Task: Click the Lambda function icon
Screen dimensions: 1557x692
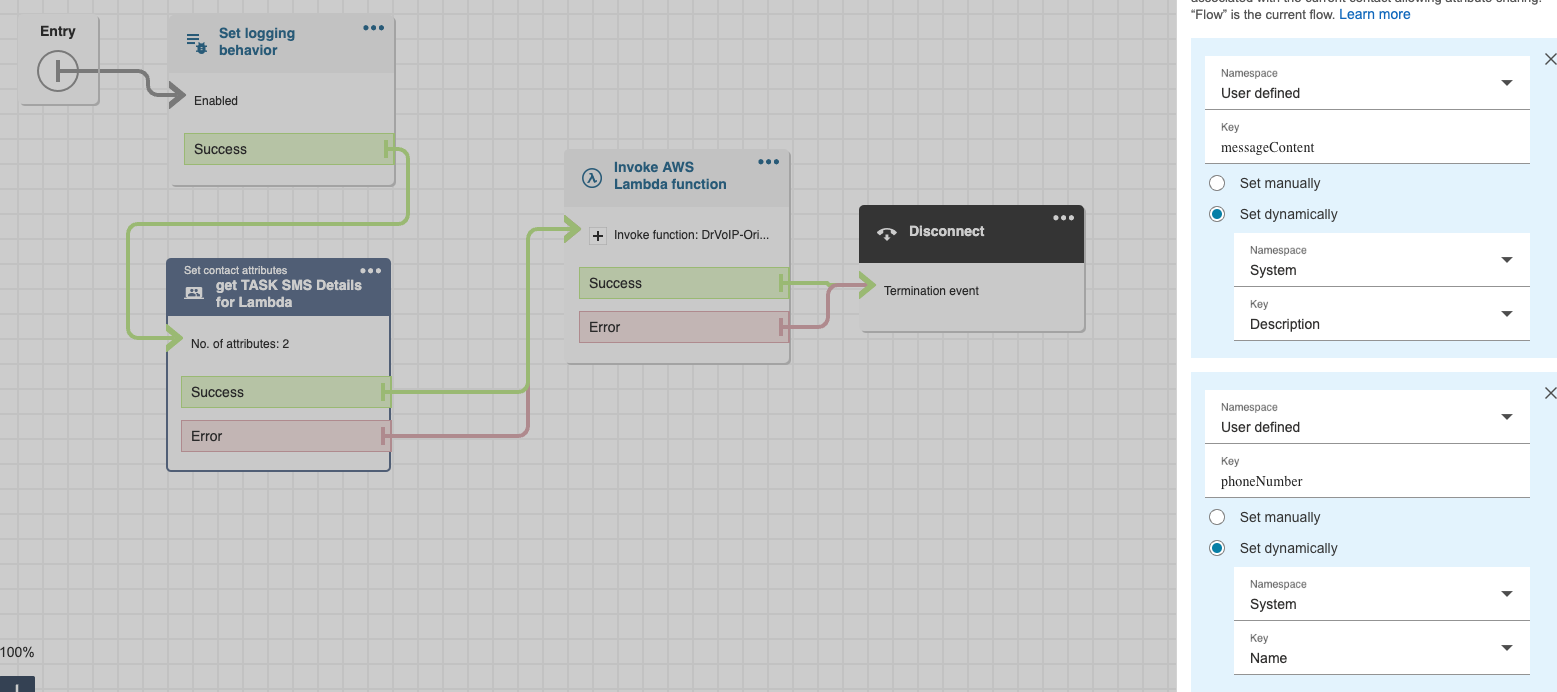Action: 592,177
